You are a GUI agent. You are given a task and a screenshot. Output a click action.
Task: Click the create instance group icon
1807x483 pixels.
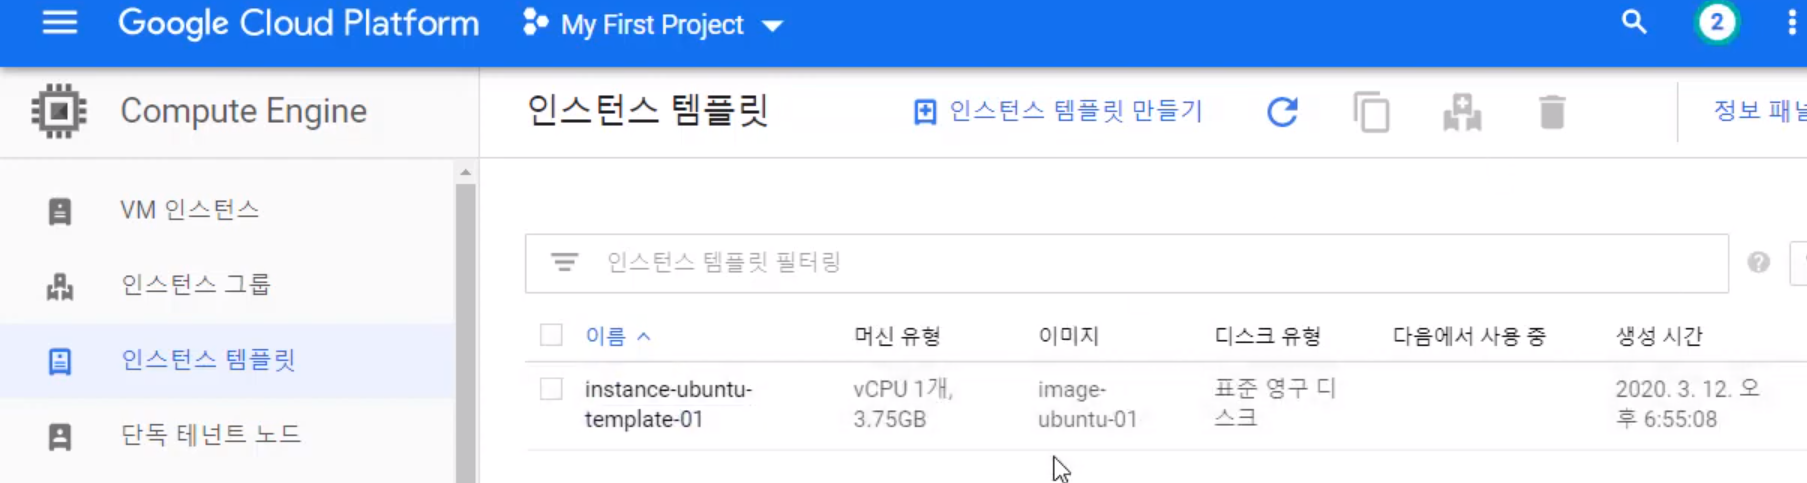pos(1462,112)
